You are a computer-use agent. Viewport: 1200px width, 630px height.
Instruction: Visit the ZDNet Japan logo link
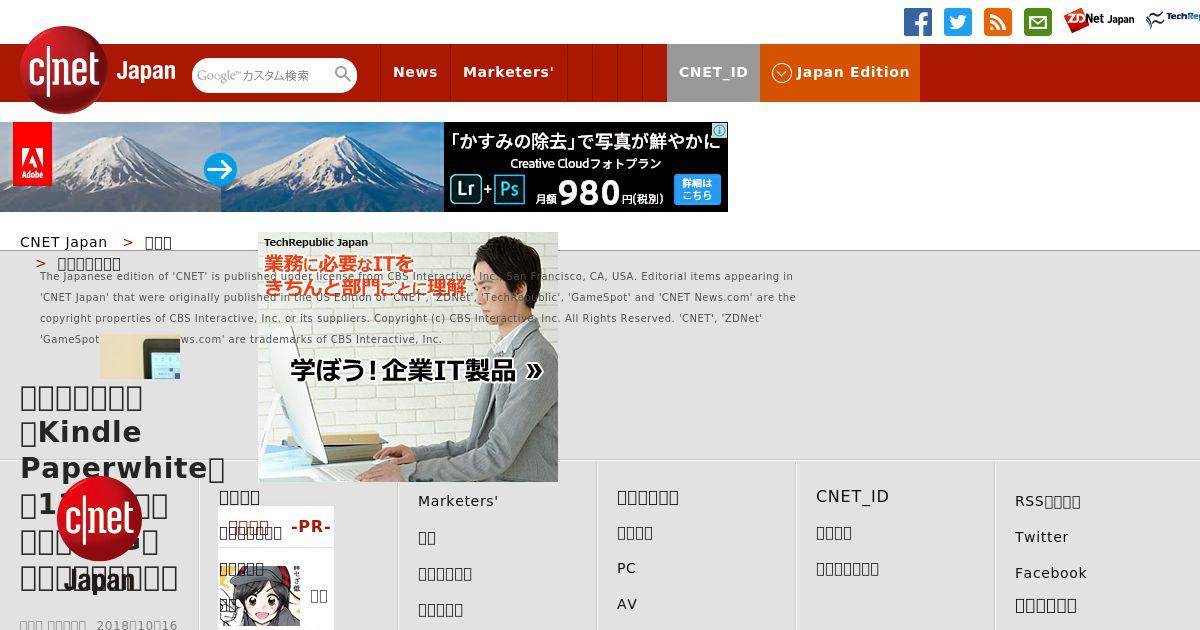coord(1099,20)
